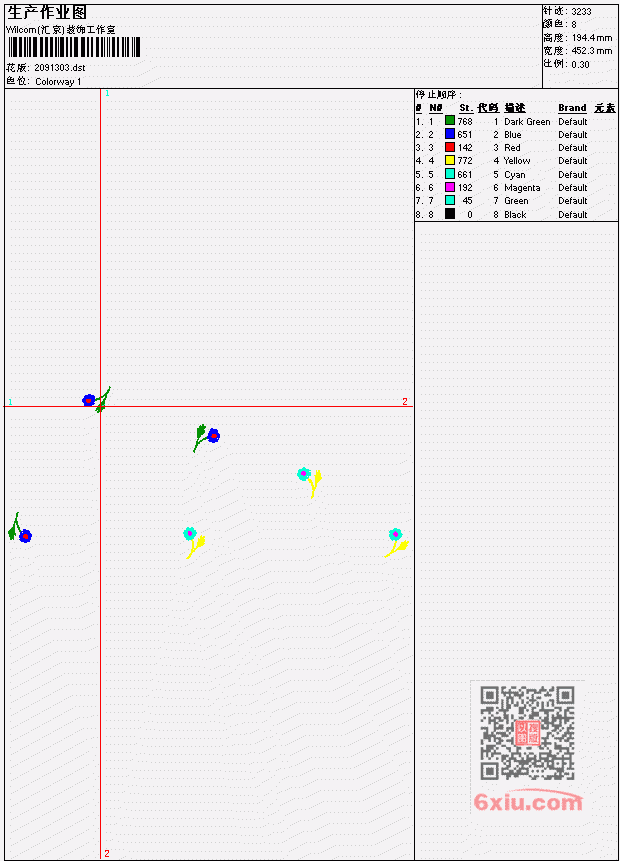Select the scale value 0.30

tap(580, 64)
